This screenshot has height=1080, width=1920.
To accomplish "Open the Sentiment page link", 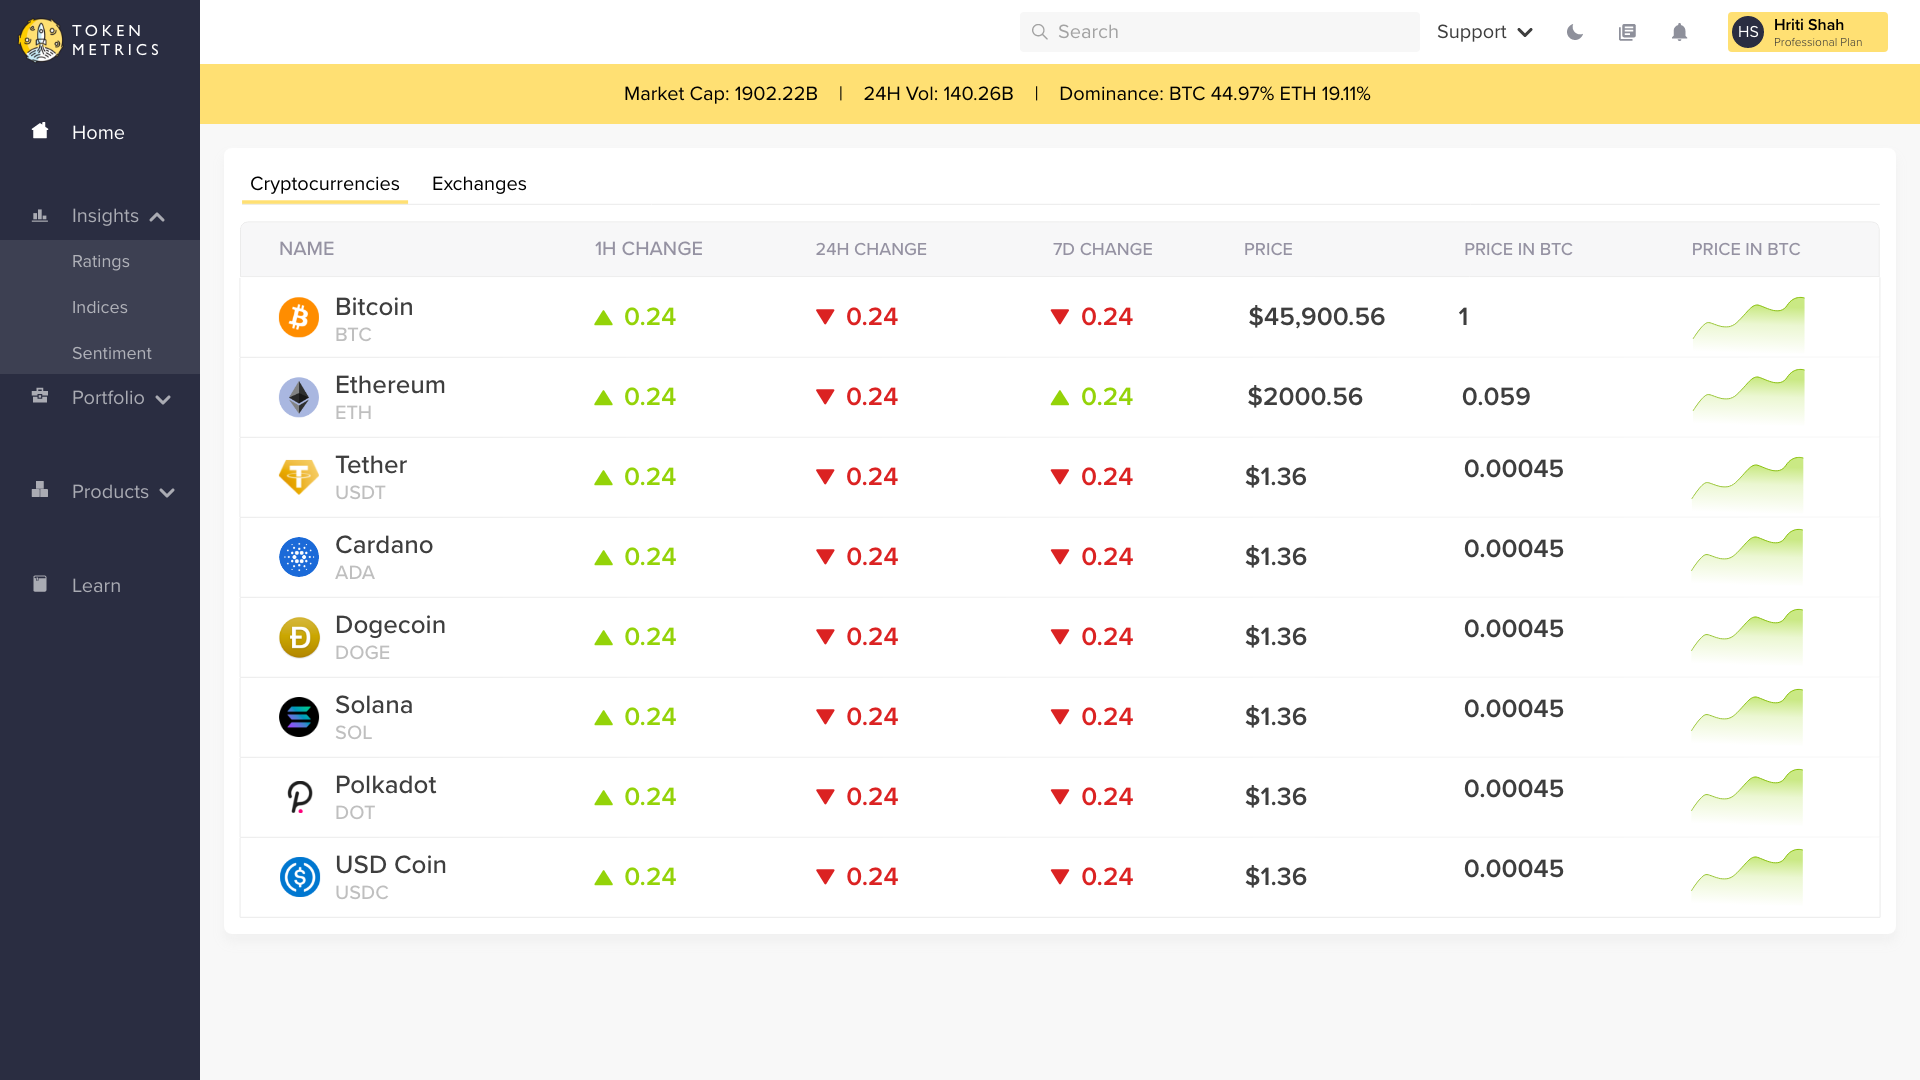I will point(112,354).
